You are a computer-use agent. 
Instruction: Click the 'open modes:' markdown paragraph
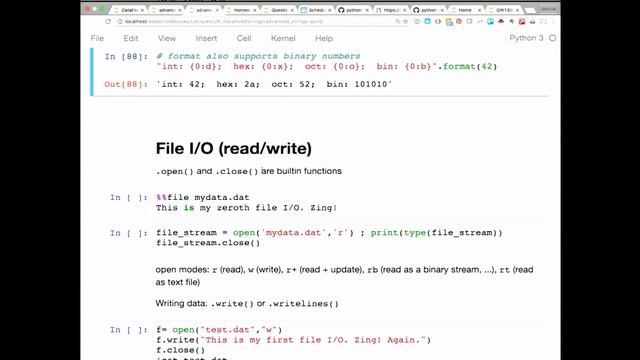[344, 276]
